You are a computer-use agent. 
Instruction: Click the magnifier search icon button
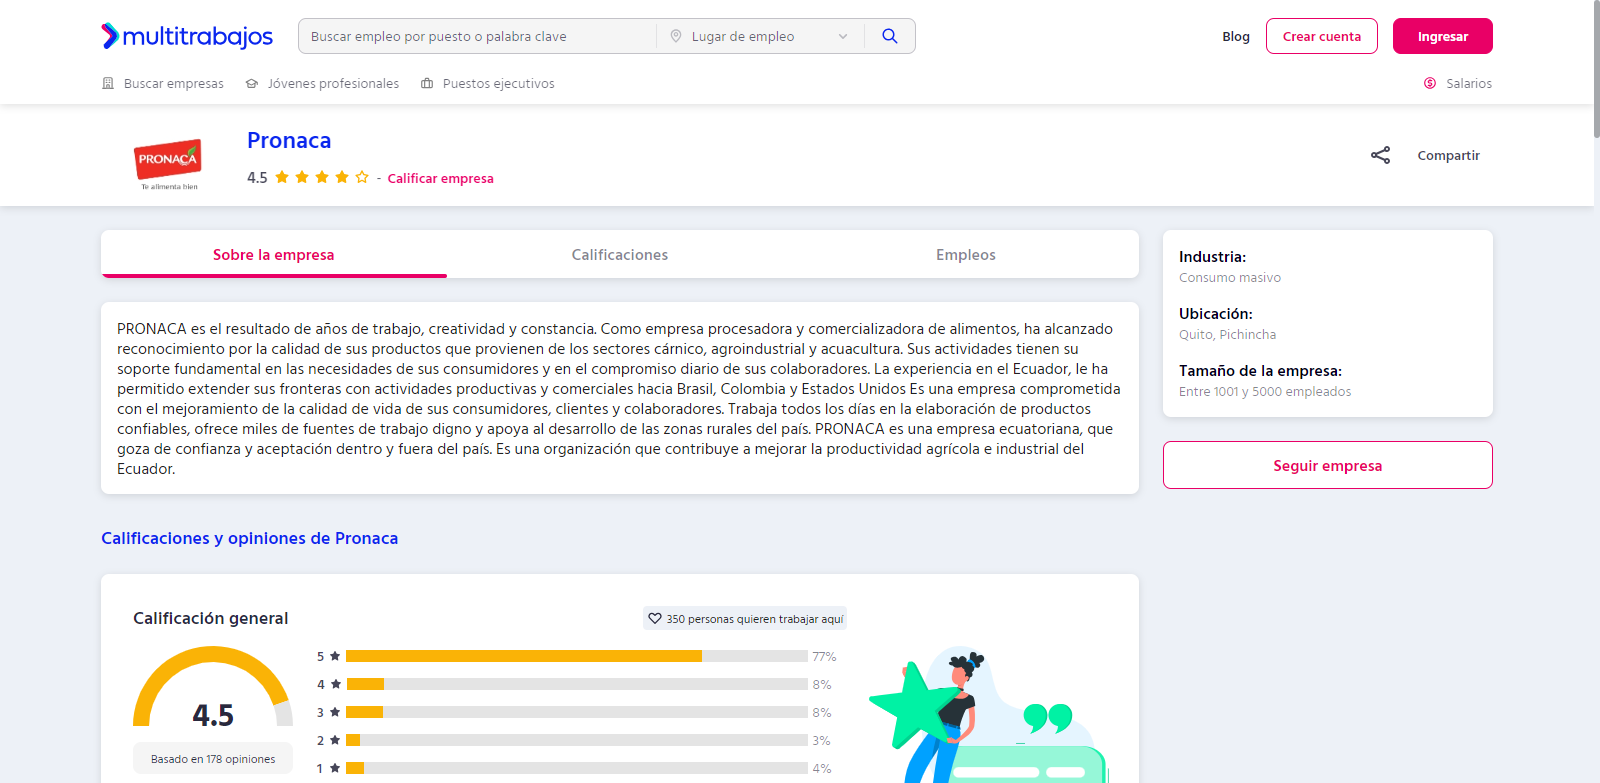890,36
